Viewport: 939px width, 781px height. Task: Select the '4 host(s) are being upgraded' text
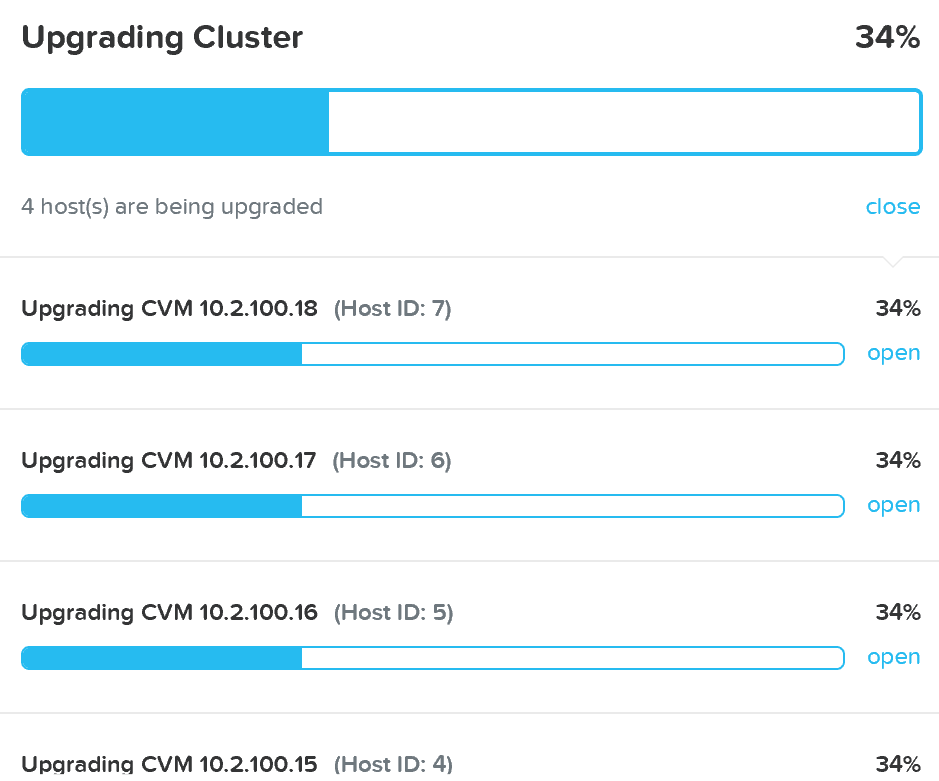click(172, 207)
